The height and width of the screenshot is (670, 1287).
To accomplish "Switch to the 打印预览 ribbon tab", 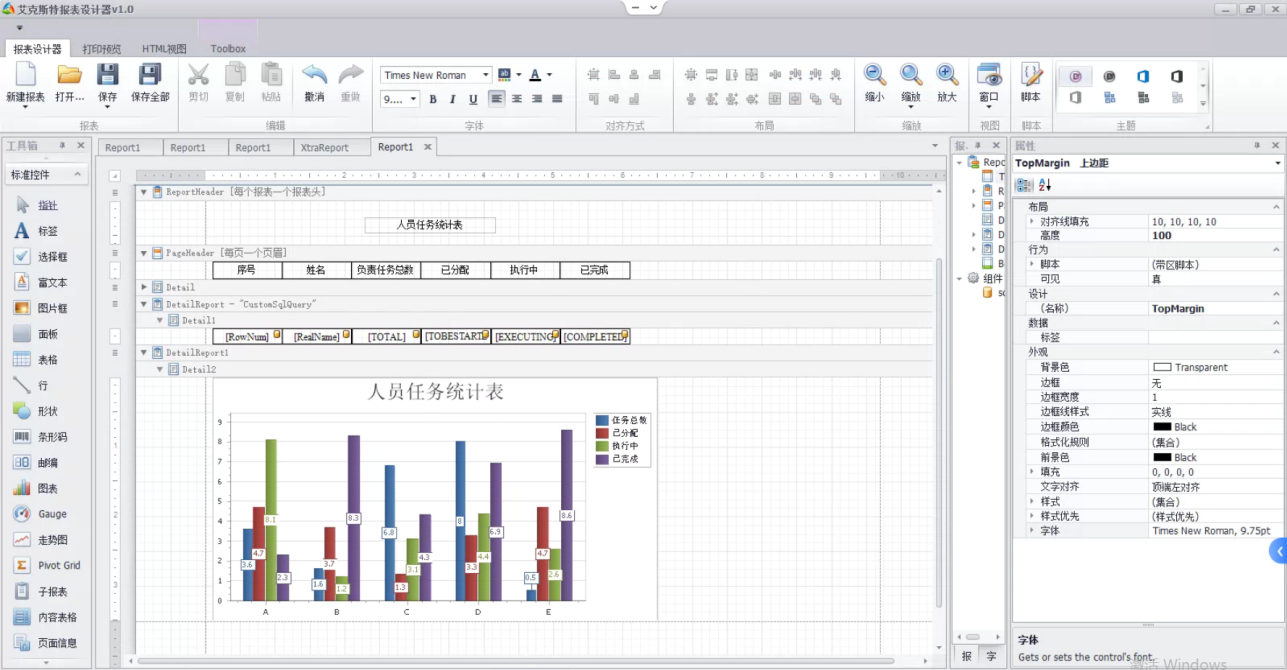I will coord(102,48).
